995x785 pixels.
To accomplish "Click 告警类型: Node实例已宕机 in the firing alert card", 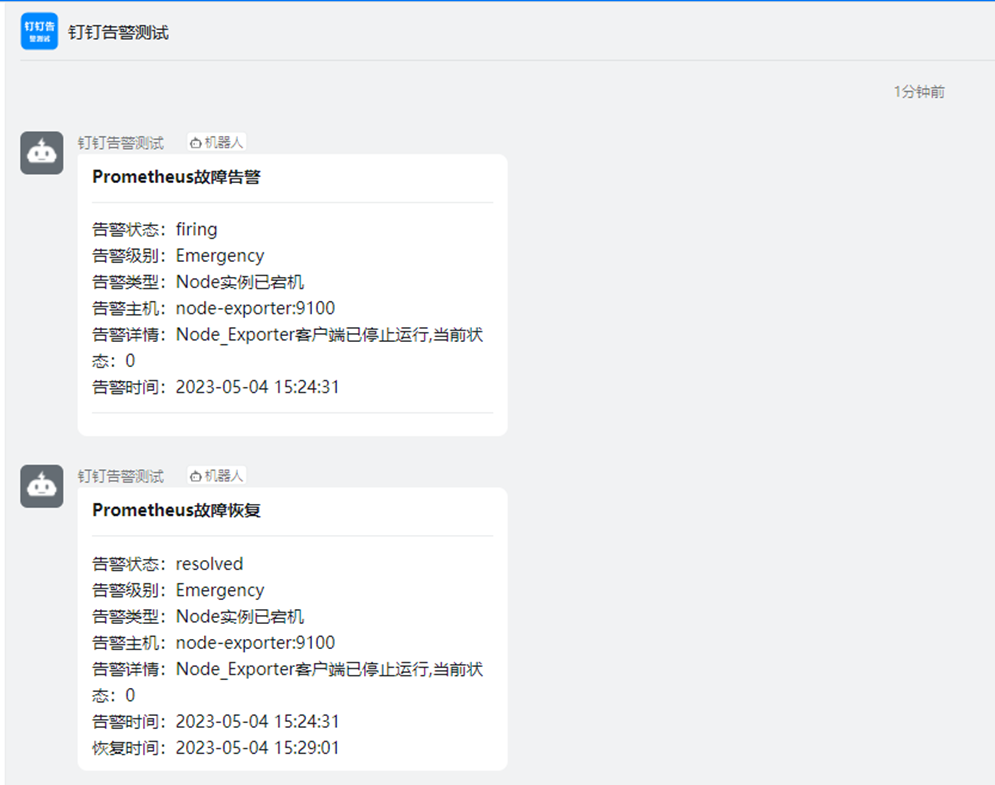I will [198, 282].
